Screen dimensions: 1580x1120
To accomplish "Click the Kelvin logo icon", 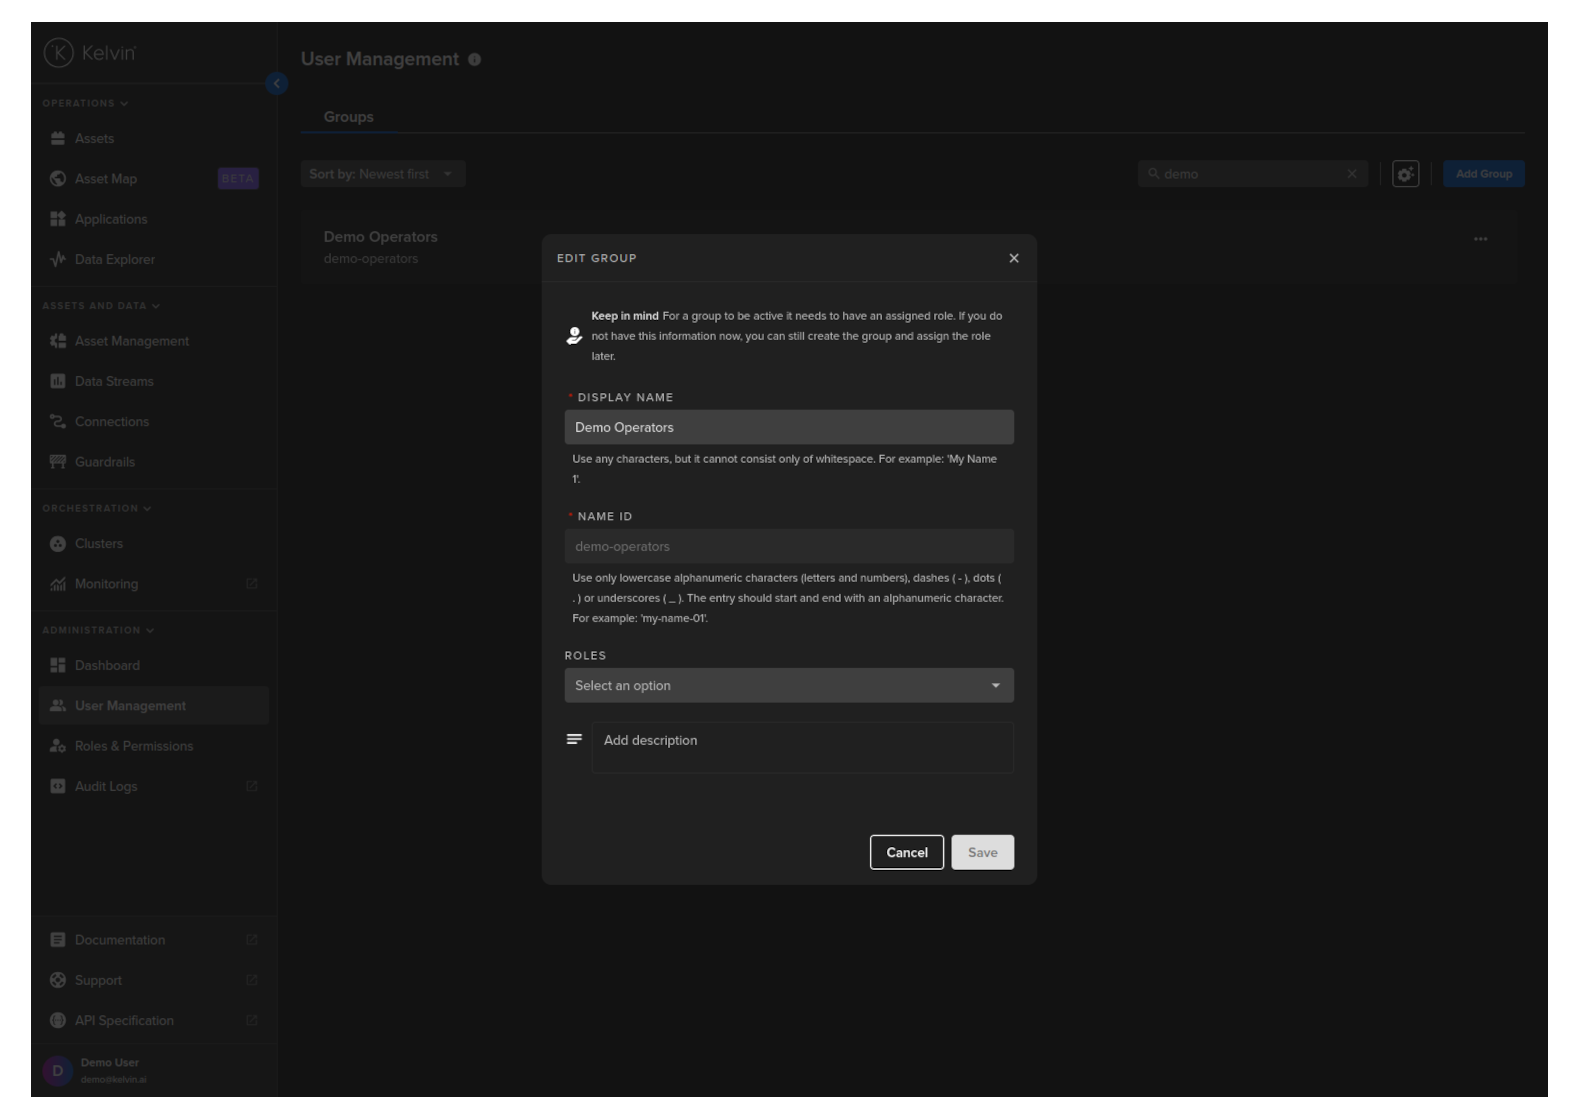I will pos(58,53).
